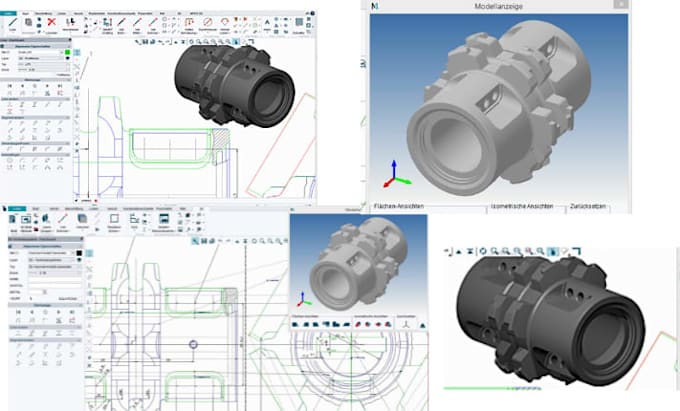Switch to Flächen-Ansichten tab in Modellanzeige

click(x=399, y=206)
